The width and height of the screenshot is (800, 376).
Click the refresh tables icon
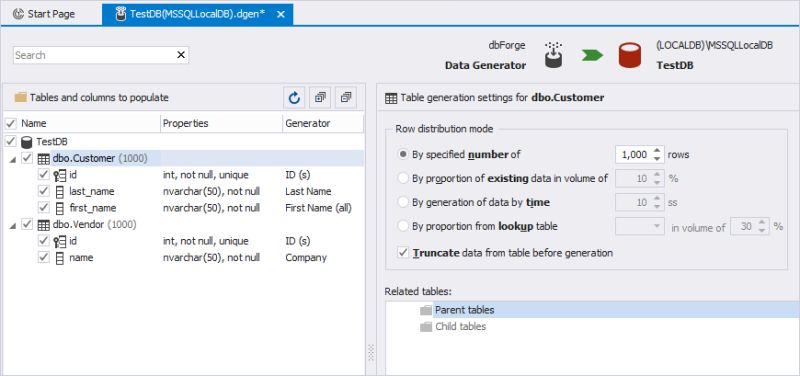coord(294,97)
